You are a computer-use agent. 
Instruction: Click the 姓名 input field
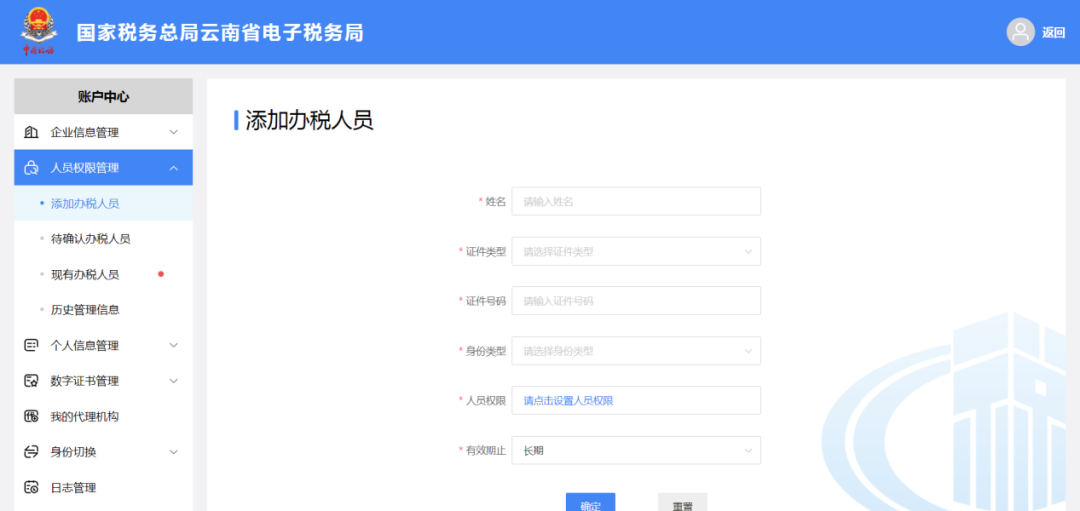coord(636,201)
